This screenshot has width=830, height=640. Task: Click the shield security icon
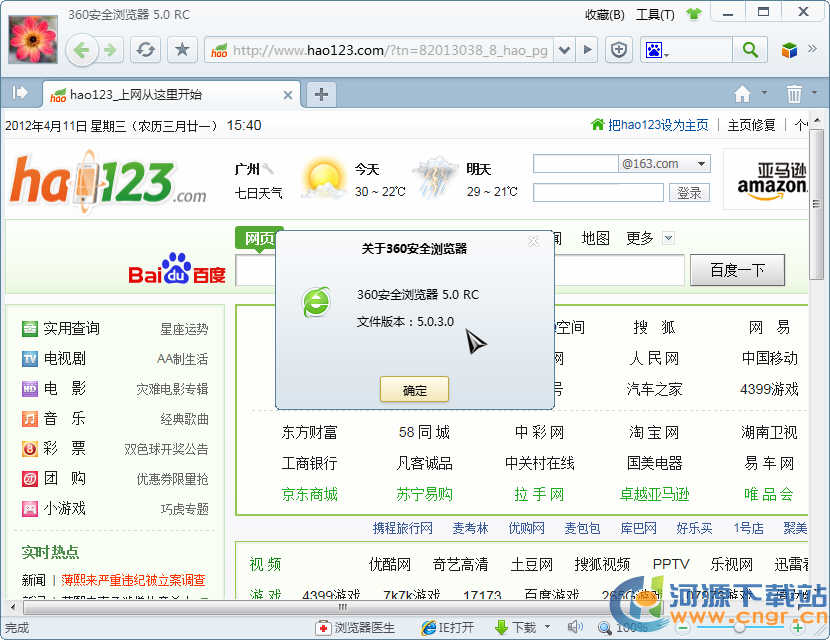[620, 50]
